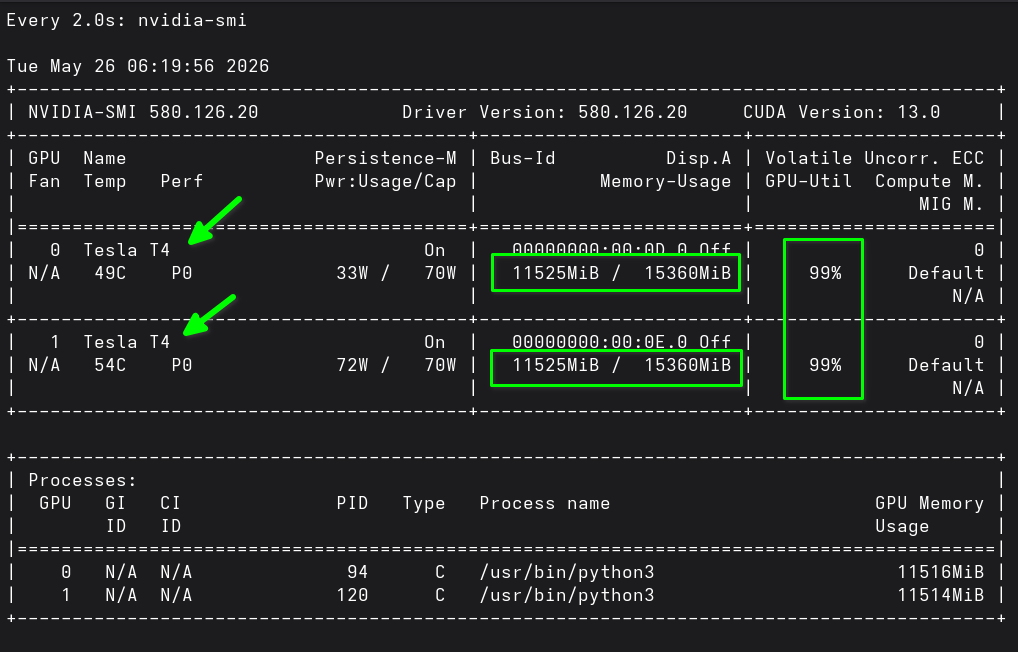Click the 72W power usage reading
This screenshot has height=652, width=1018.
pyautogui.click(x=353, y=366)
